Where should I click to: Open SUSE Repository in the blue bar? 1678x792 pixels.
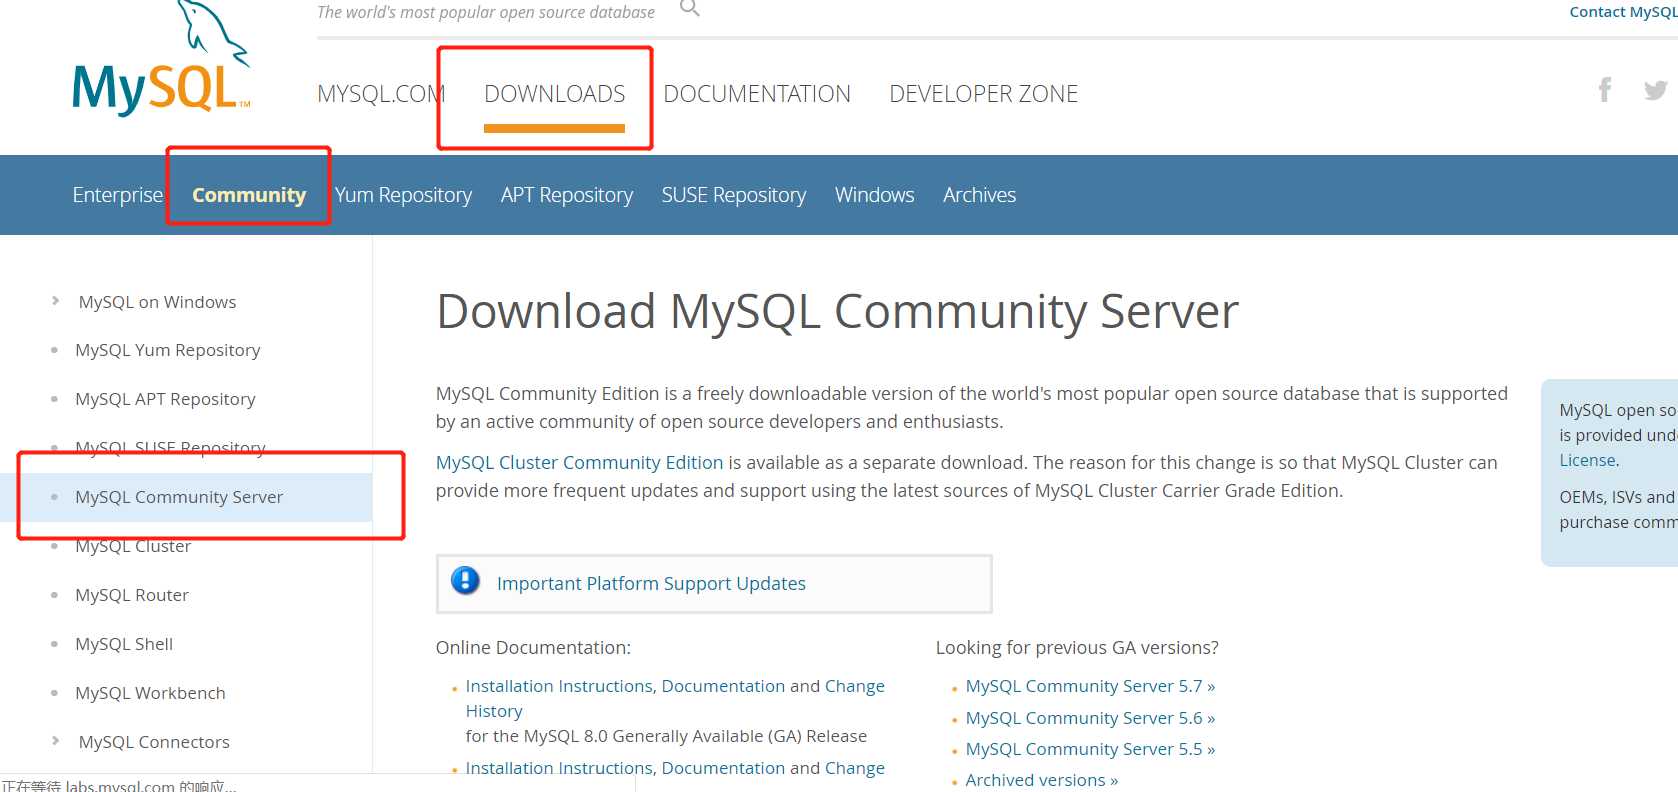[734, 195]
